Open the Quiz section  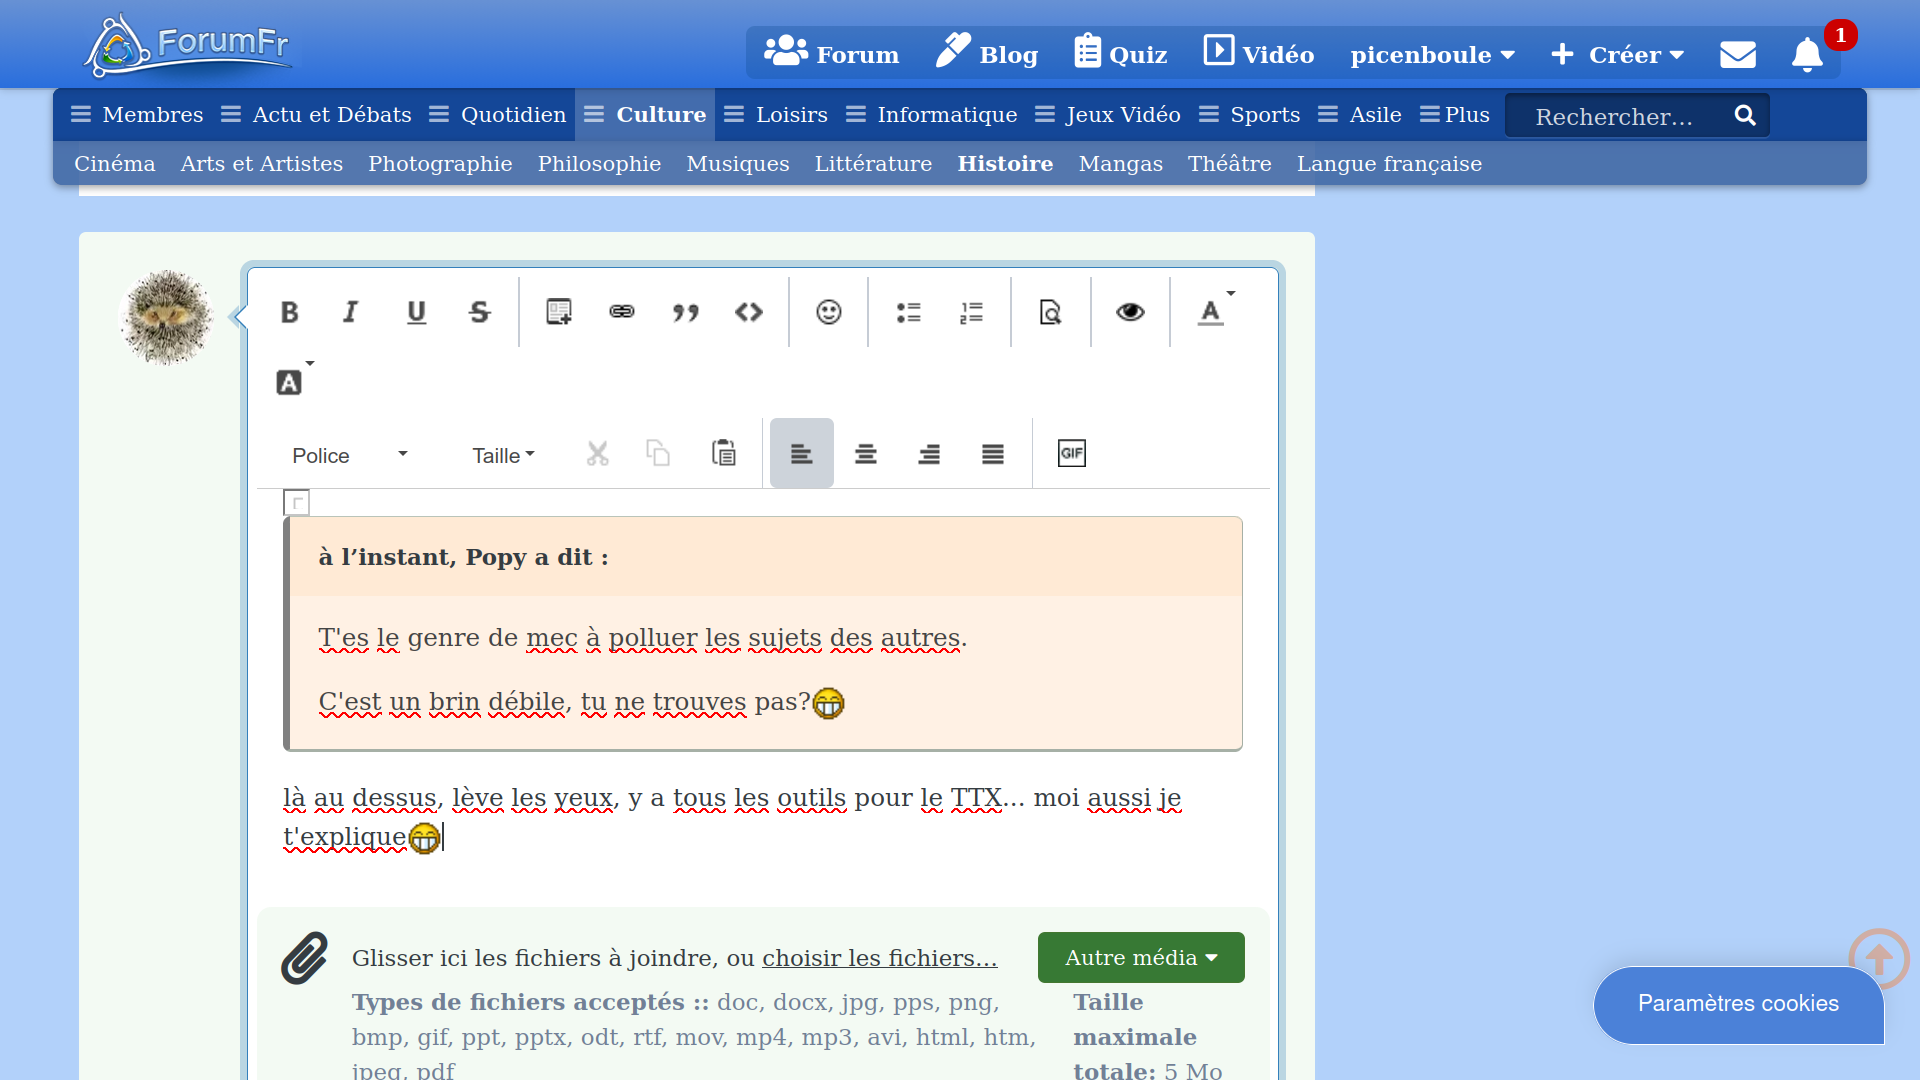coord(1120,54)
